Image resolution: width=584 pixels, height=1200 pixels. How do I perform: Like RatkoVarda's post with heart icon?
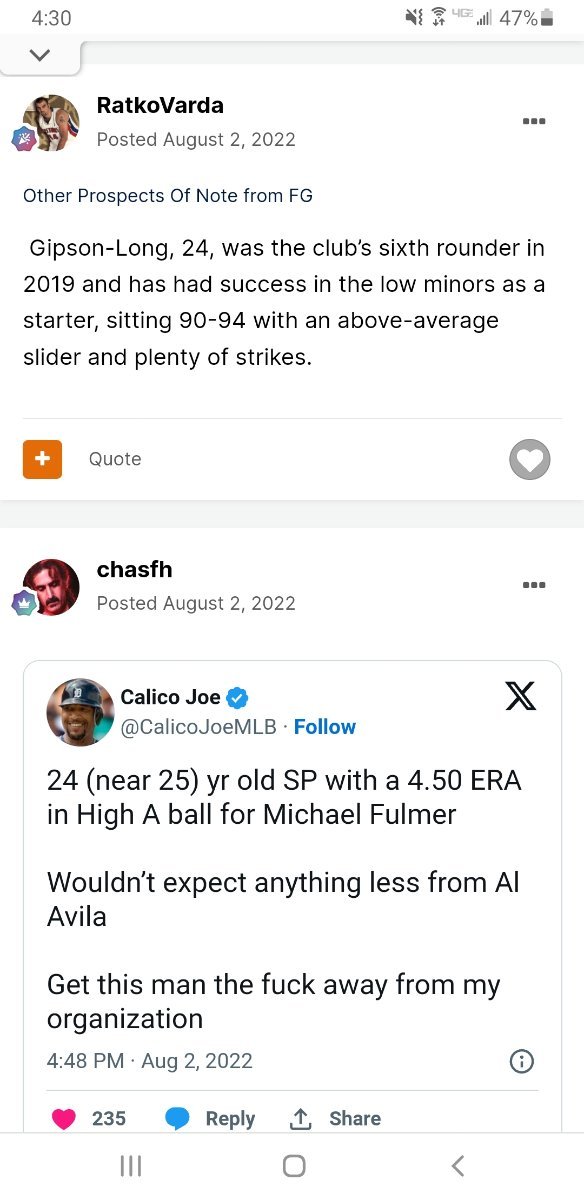530,459
